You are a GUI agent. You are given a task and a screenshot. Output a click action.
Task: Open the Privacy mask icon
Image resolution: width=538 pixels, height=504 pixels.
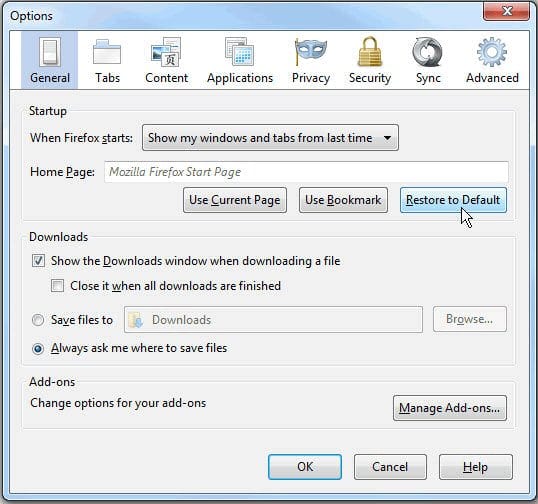click(x=311, y=52)
